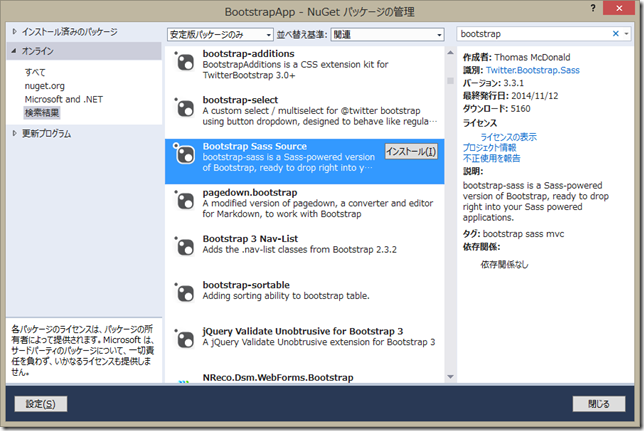Expand the インストール済みのパッケージ tree node
644x431 pixels.
point(14,31)
